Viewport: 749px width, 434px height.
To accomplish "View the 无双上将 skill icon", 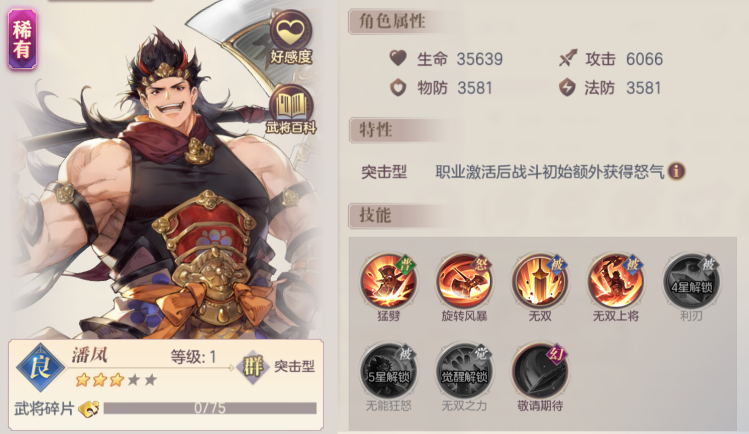I will (616, 281).
